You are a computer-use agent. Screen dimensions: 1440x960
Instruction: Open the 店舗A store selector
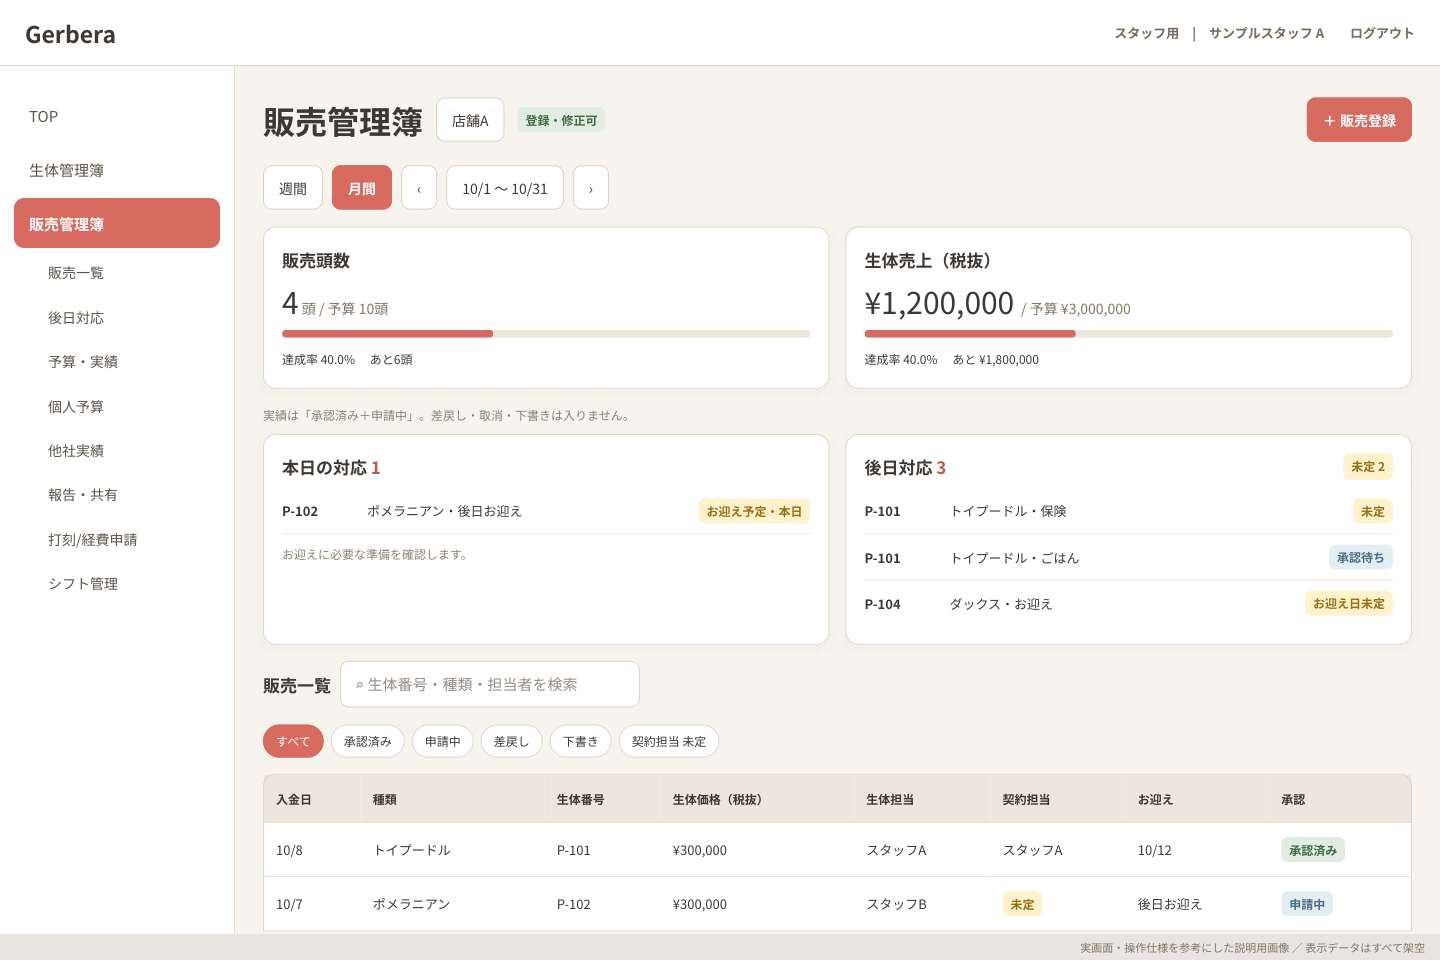pyautogui.click(x=470, y=121)
